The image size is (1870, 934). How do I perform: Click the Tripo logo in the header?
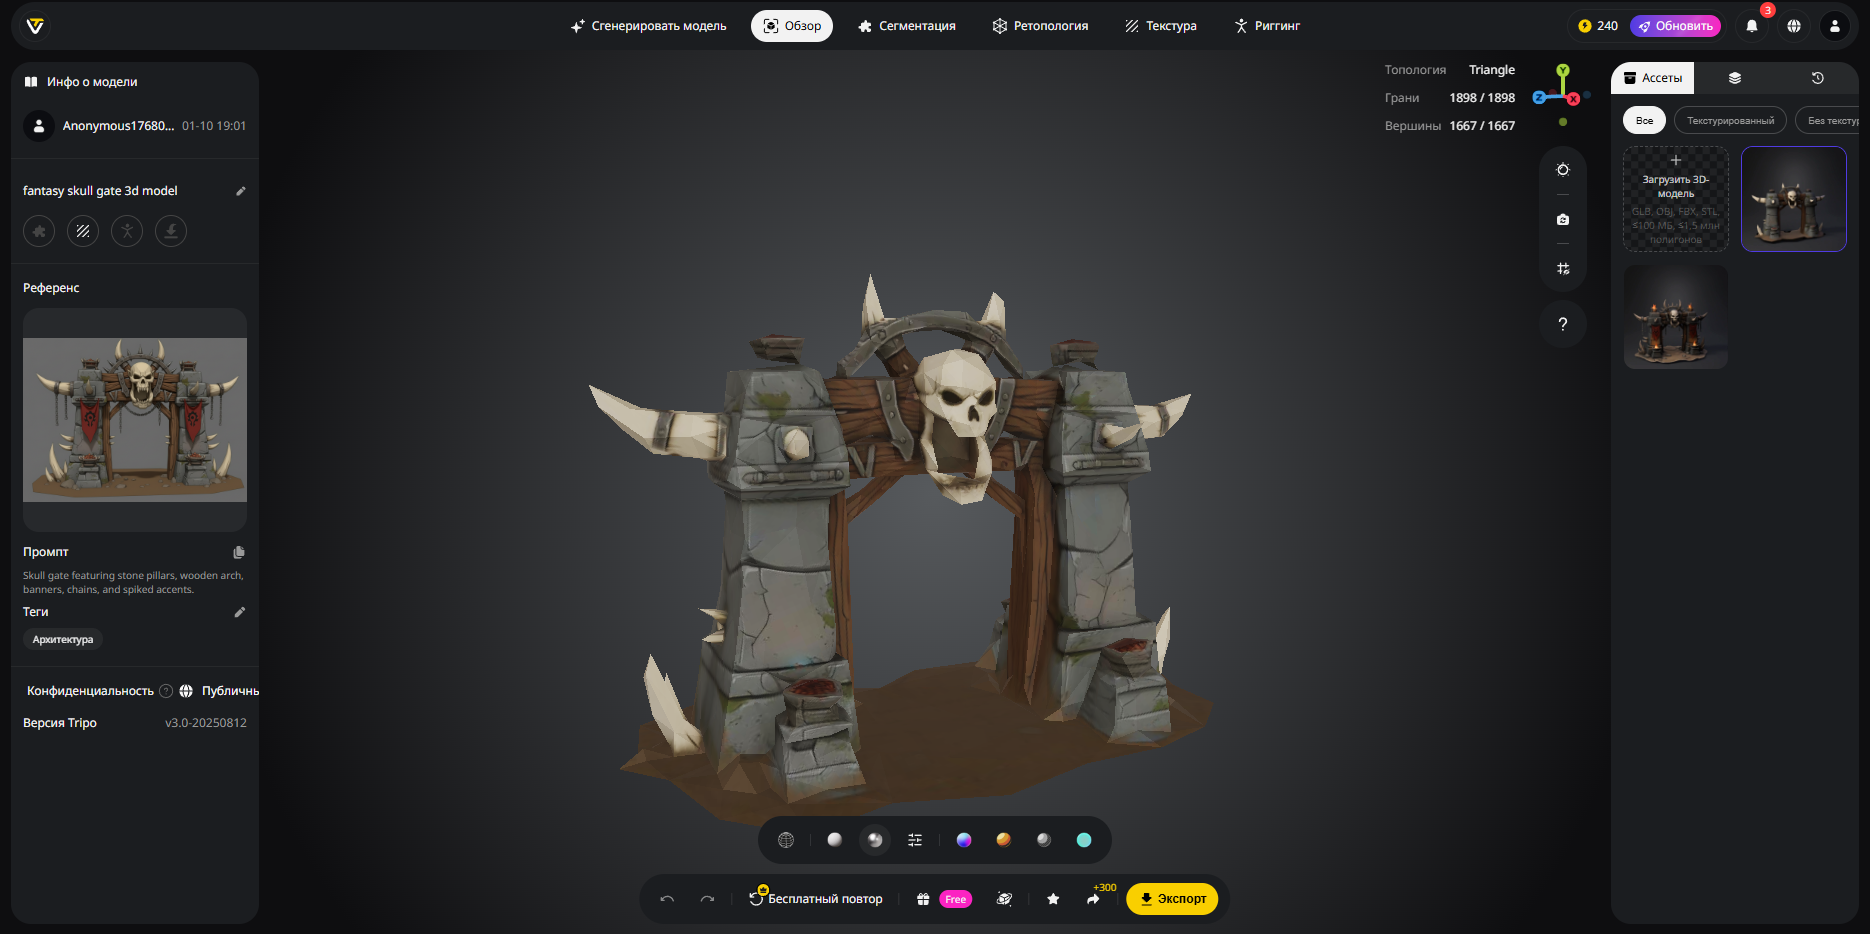pos(35,26)
